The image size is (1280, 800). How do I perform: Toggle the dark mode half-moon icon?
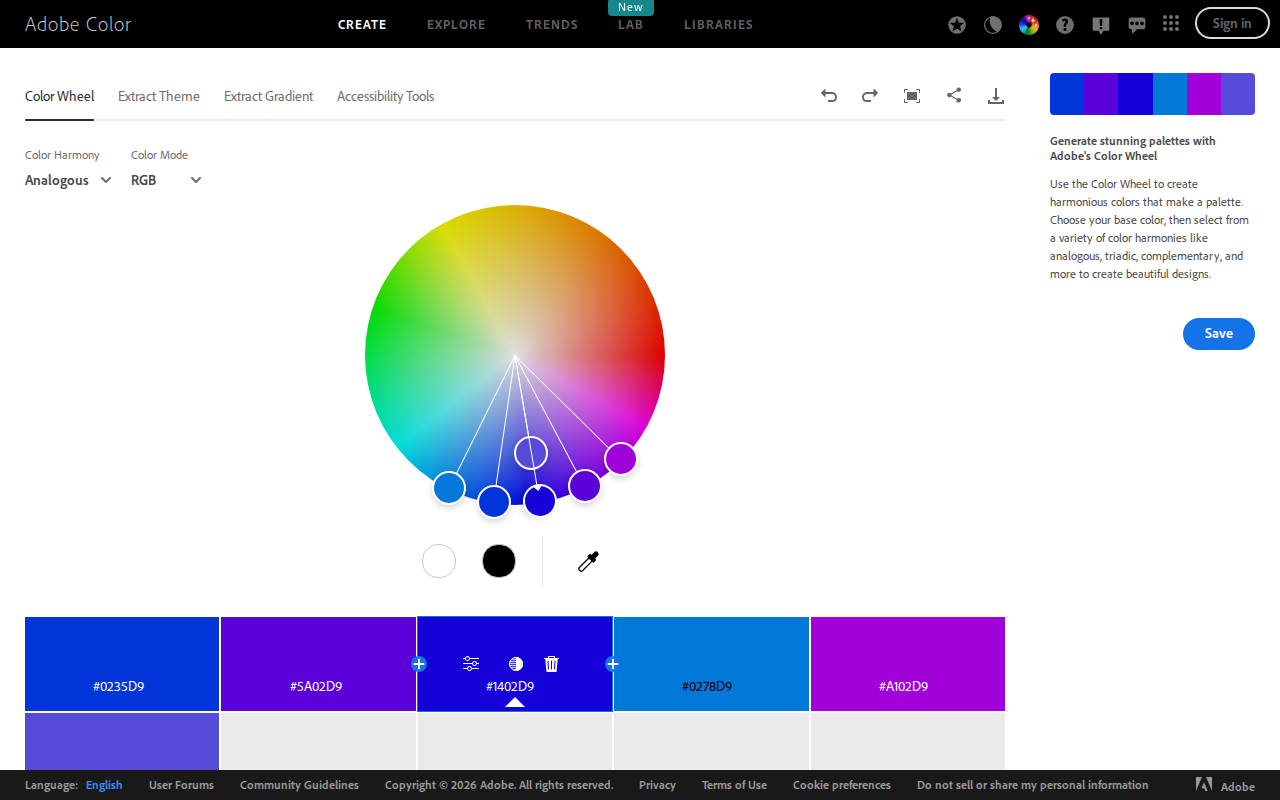993,25
